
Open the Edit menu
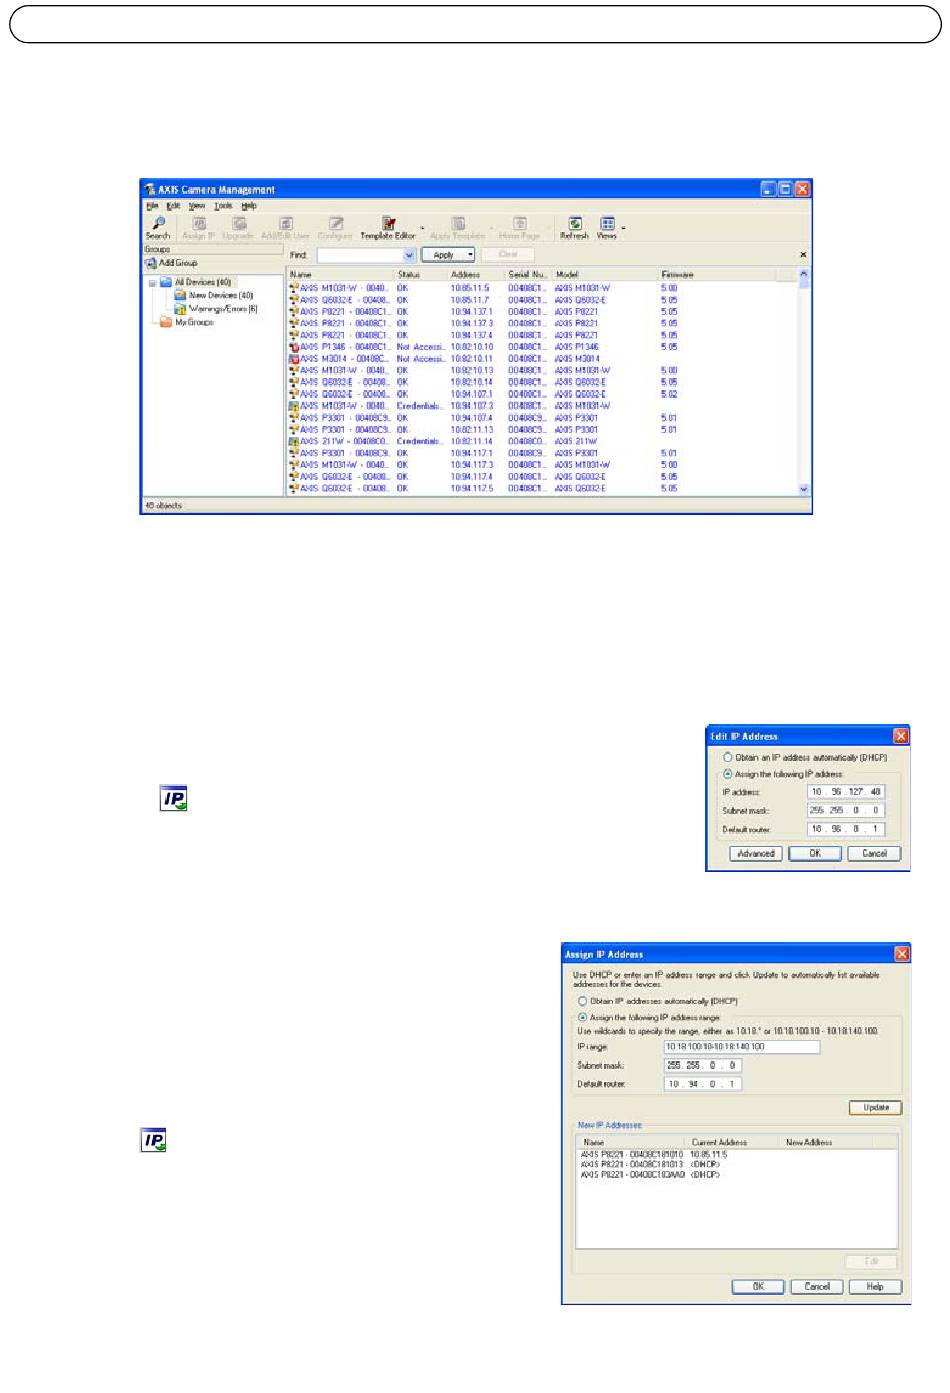point(173,206)
